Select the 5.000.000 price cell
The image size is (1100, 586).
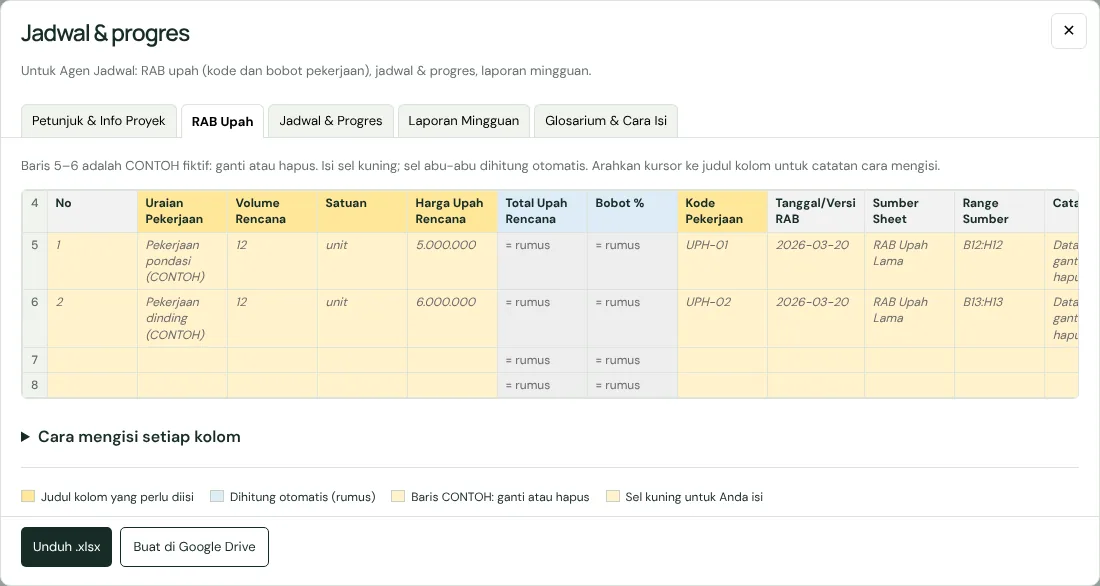tap(452, 261)
